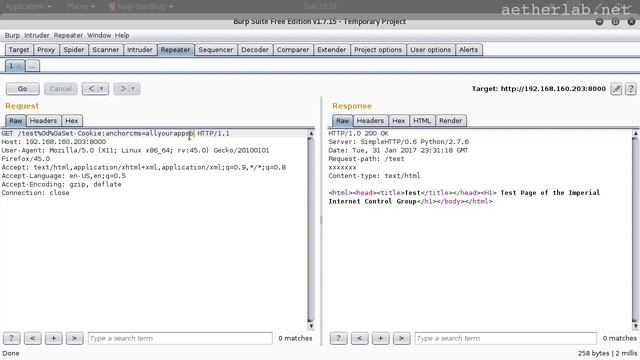The image size is (640, 360).
Task: Switch to the Sequencer tab
Action: pos(216,50)
